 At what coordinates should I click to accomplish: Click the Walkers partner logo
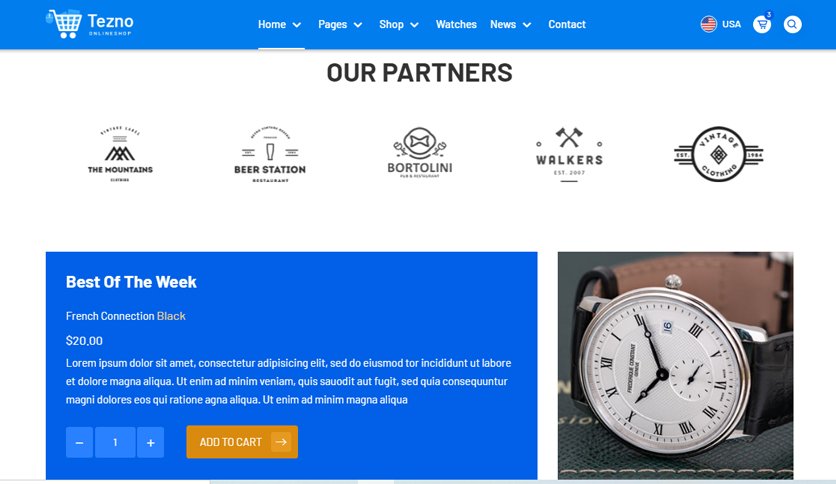tap(569, 155)
